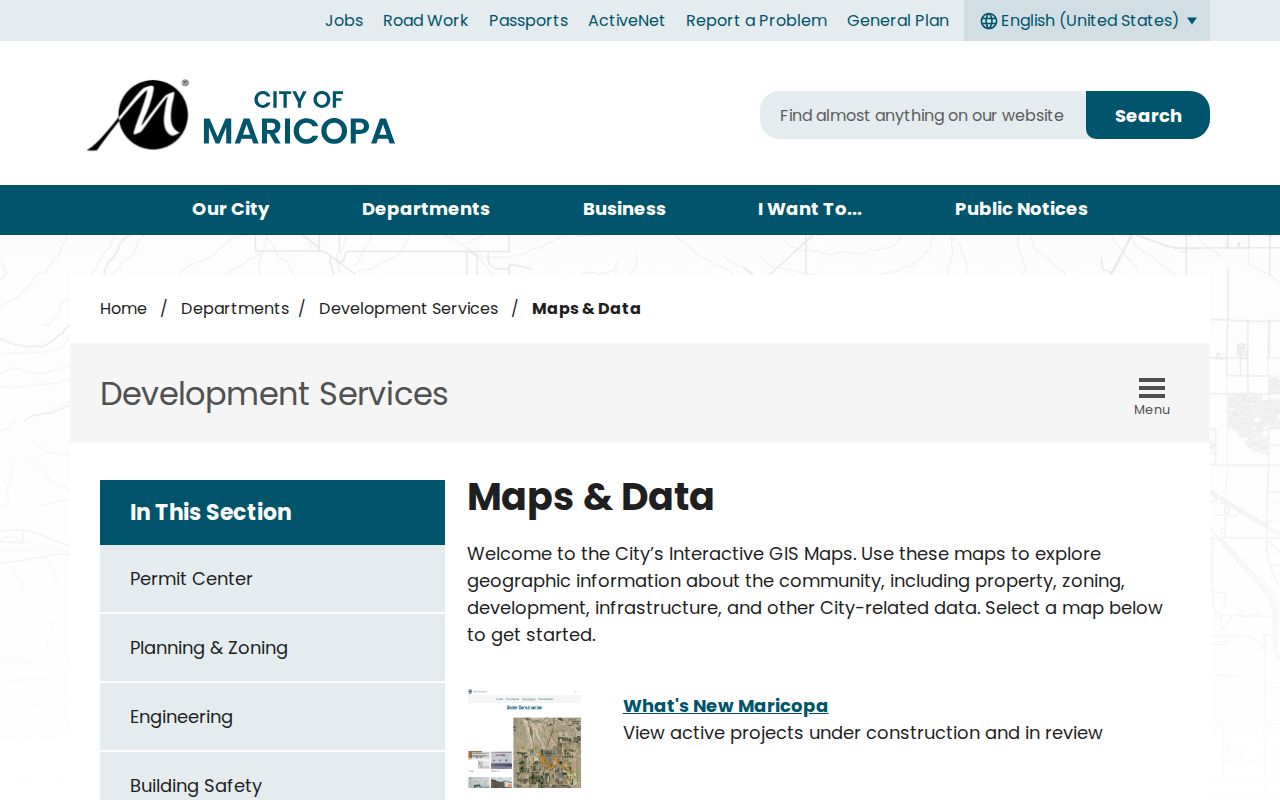The width and height of the screenshot is (1280, 800).
Task: Click the In This Section header
Action: coord(272,512)
